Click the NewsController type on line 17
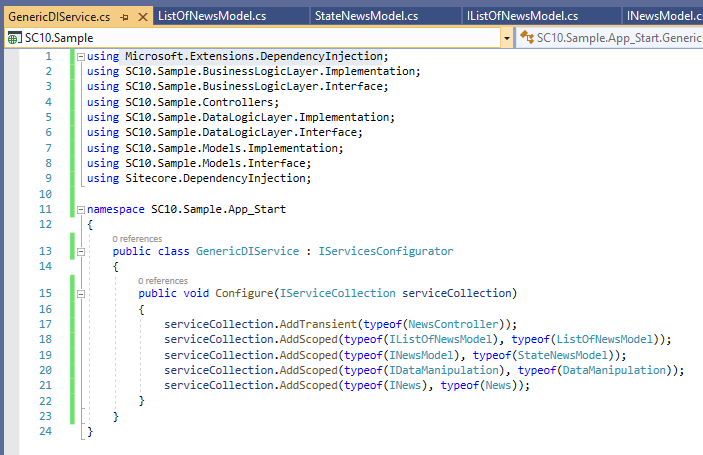Screen dimensions: 703x455 pos(453,324)
